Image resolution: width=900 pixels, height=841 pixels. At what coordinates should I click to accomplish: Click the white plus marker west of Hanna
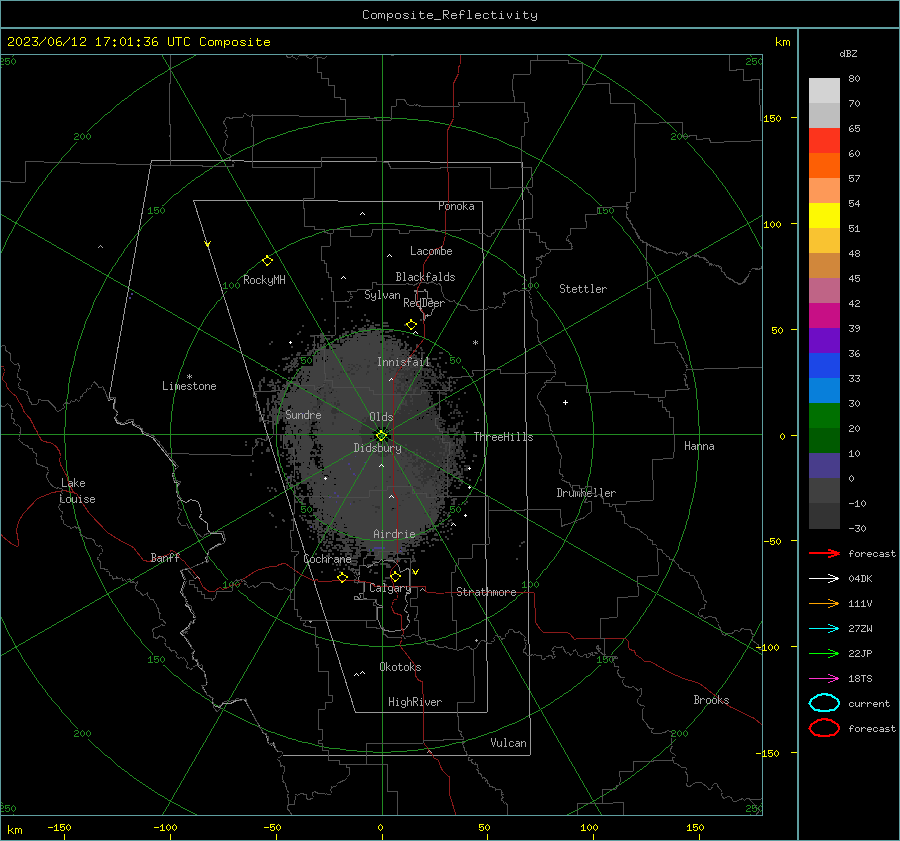[x=565, y=402]
